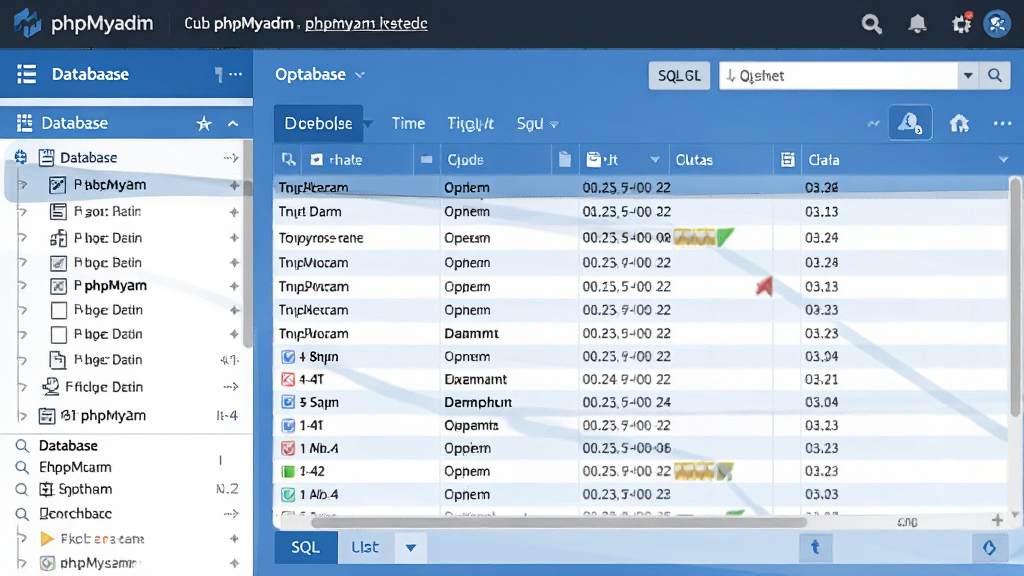Open the dropdown arrow at Clata column header
1024x576 pixels.
point(1003,159)
